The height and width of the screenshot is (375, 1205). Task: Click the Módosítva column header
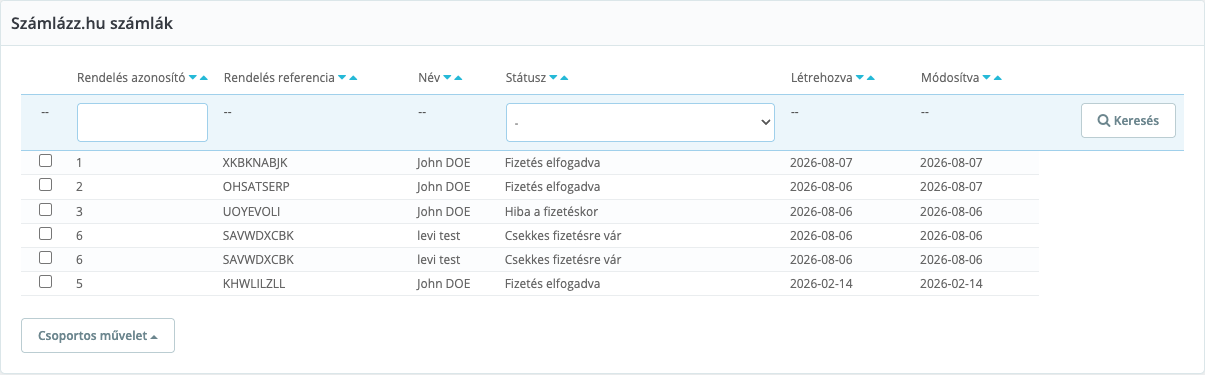[x=950, y=77]
